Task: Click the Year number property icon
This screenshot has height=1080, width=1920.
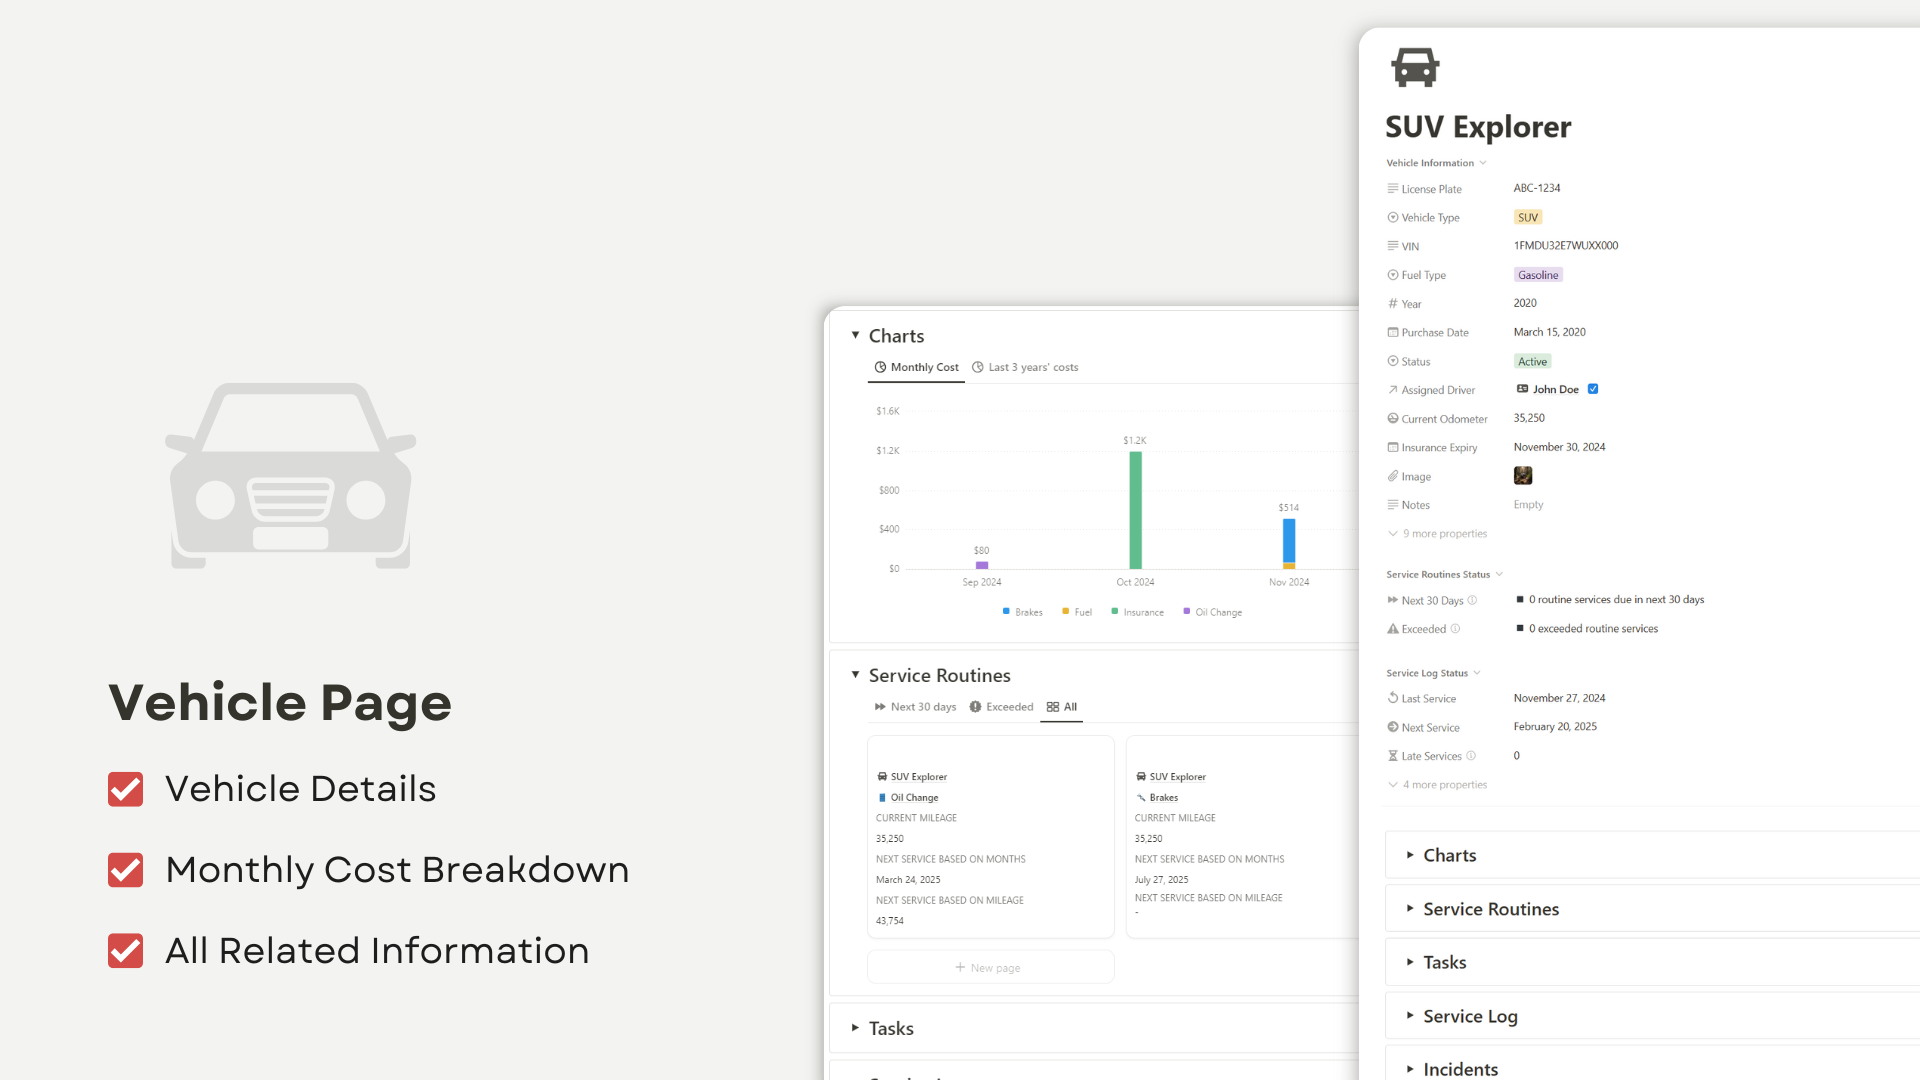Action: 1392,304
